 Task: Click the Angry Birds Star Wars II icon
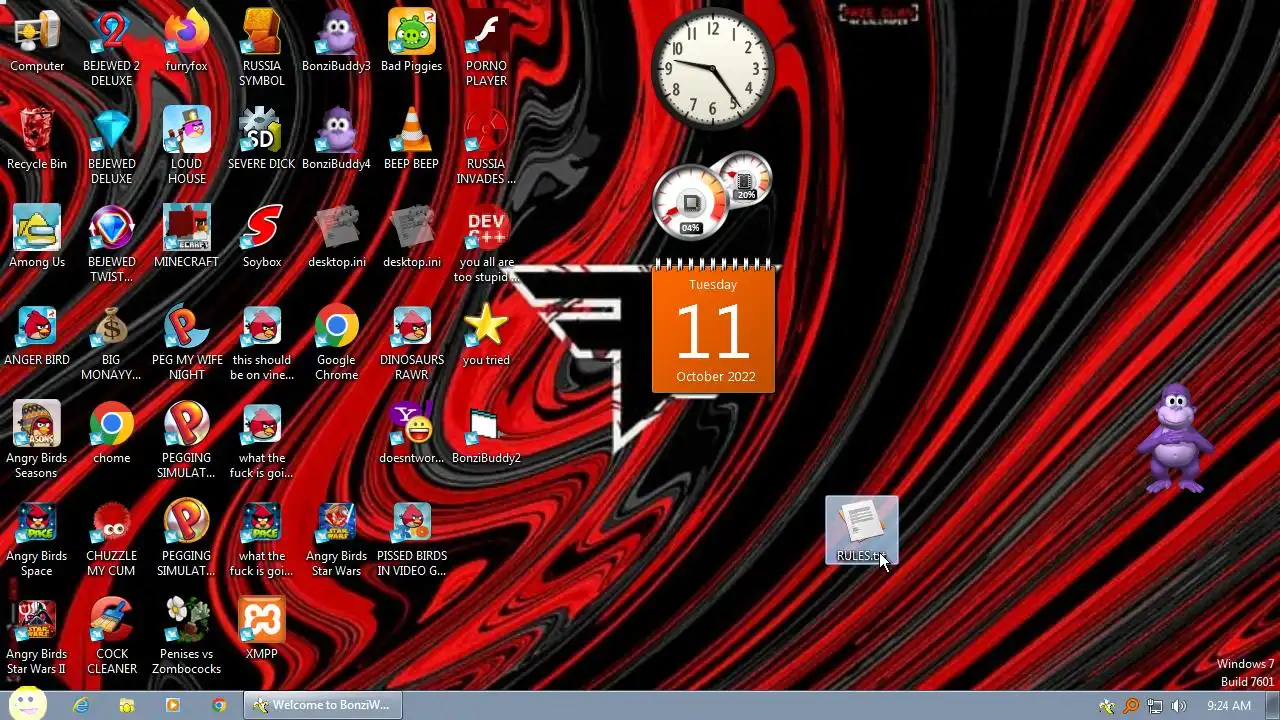pyautogui.click(x=37, y=636)
